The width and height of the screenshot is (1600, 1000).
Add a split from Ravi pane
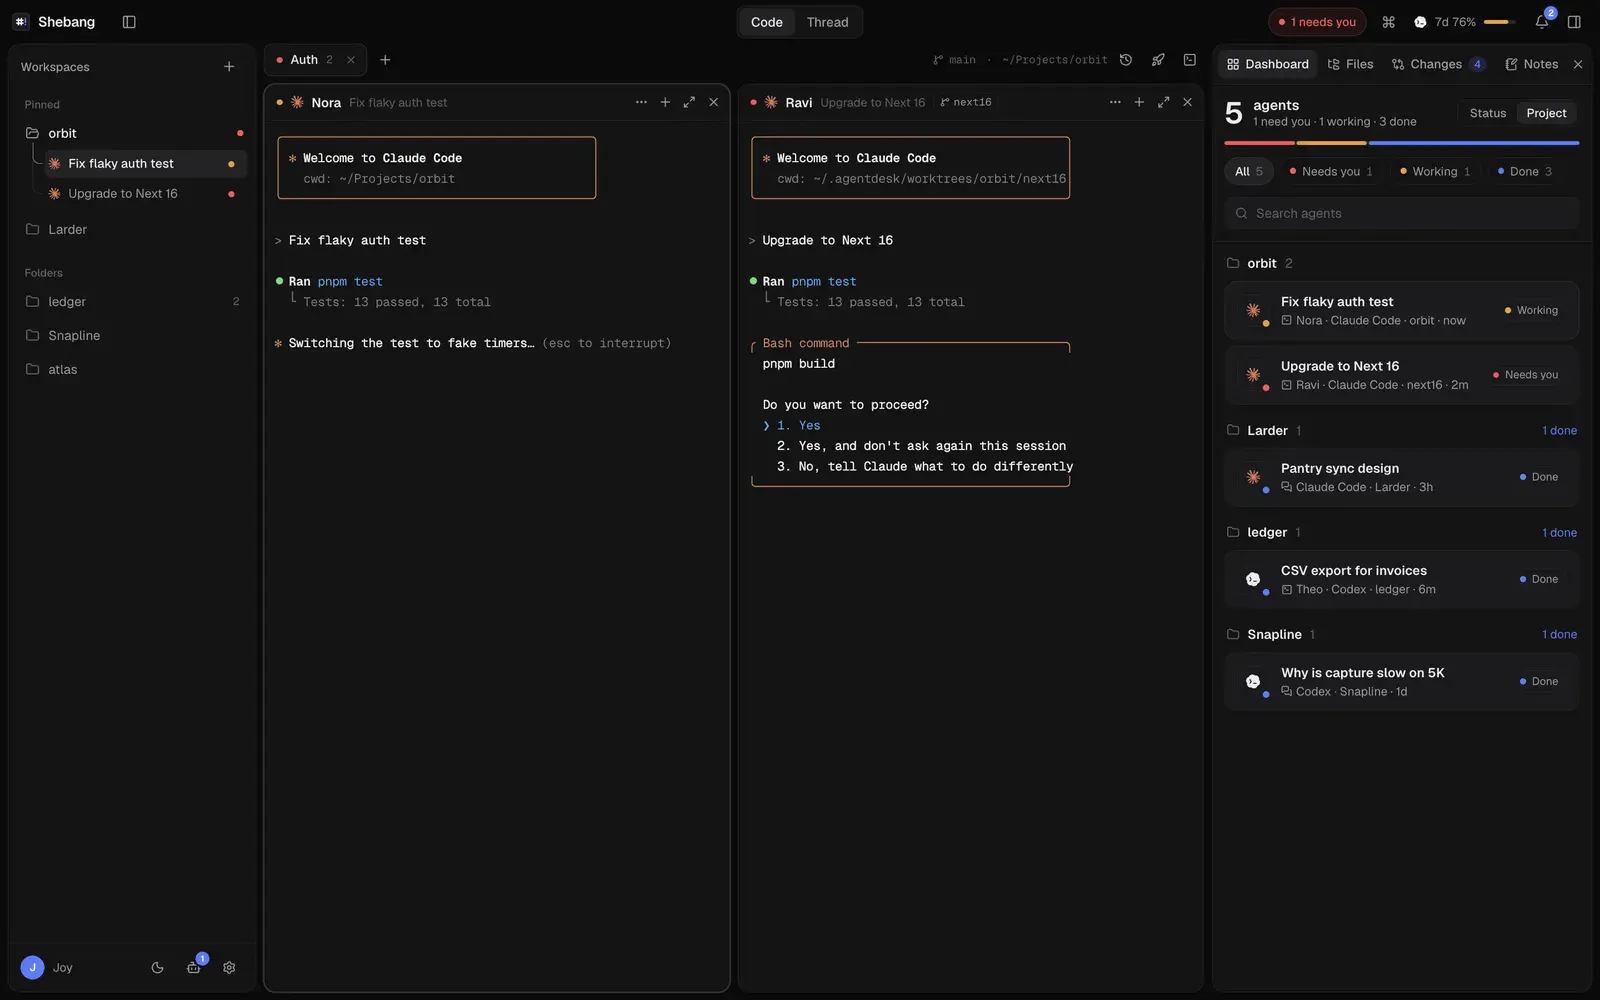tap(1139, 102)
